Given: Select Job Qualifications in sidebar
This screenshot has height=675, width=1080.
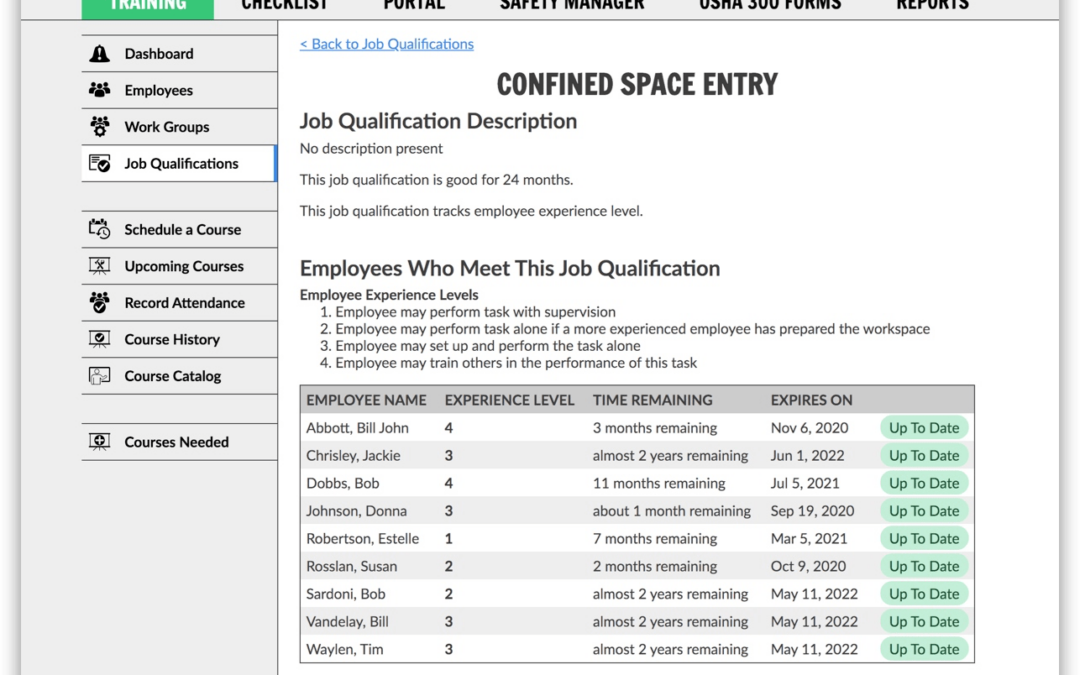Looking at the screenshot, I should click(x=179, y=163).
